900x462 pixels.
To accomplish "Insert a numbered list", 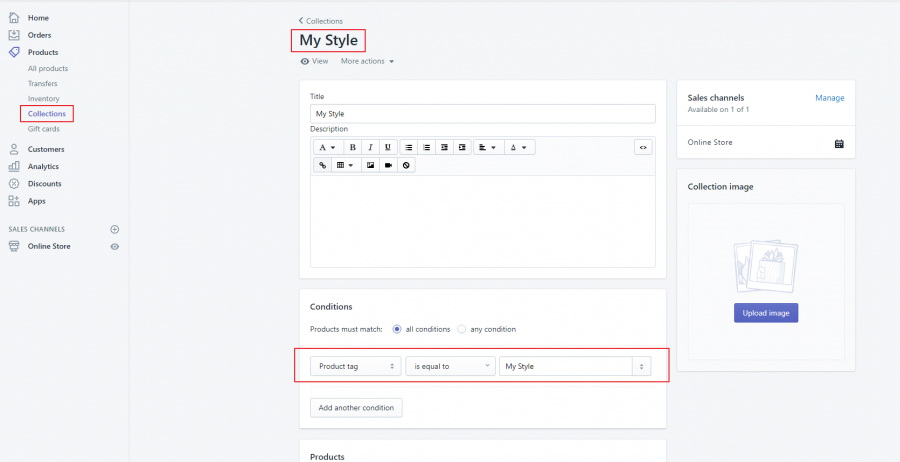I will click(x=426, y=147).
